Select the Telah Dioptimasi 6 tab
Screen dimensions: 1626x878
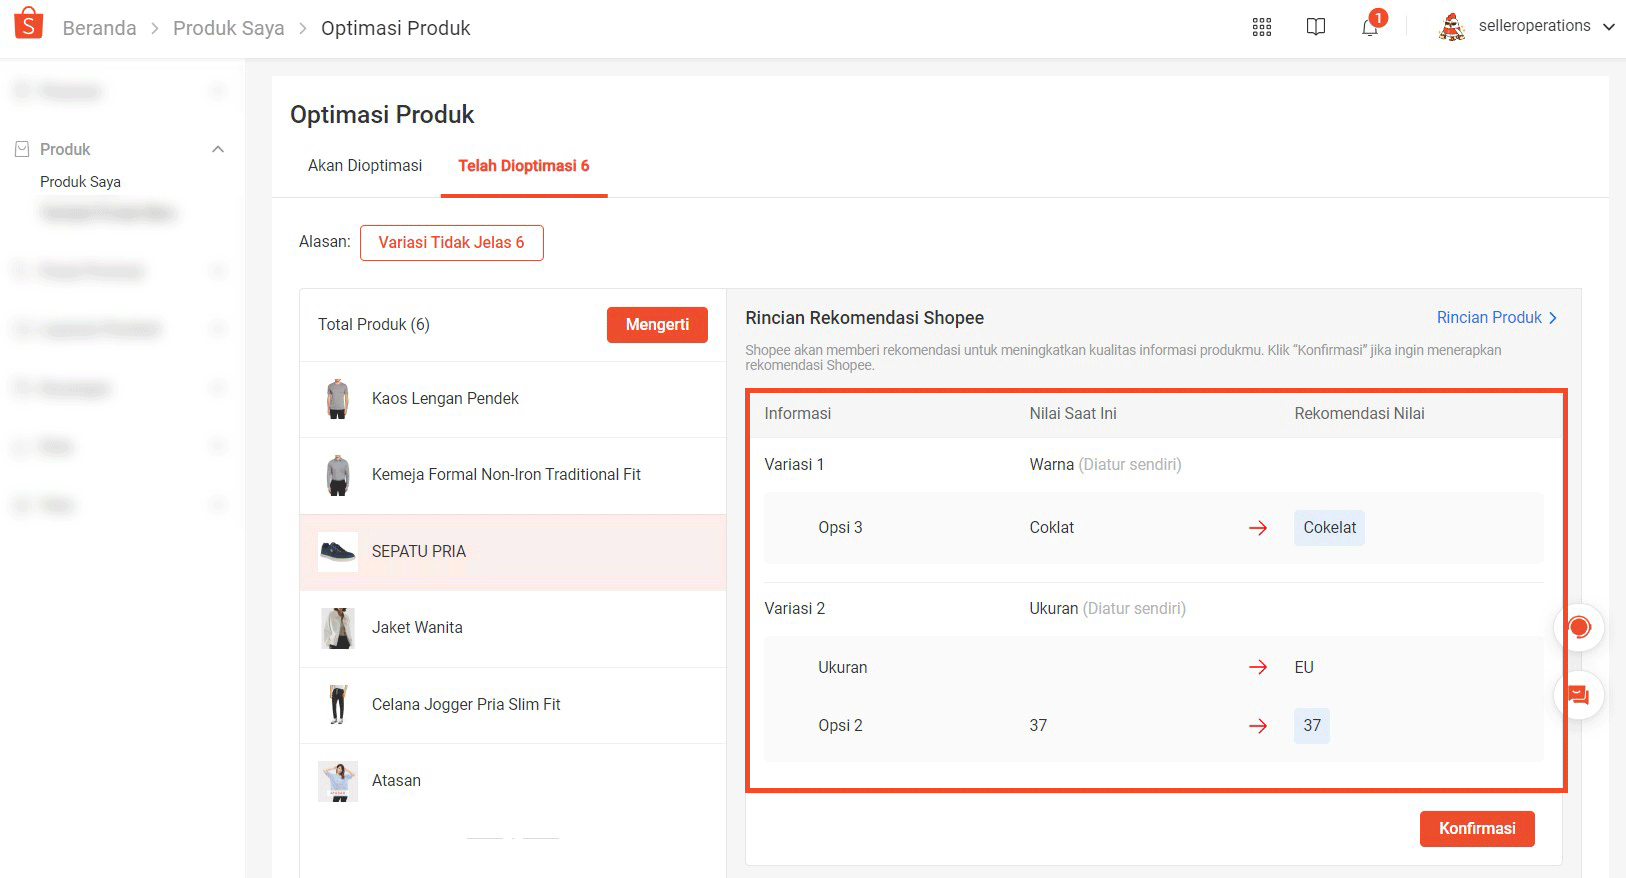pos(523,166)
